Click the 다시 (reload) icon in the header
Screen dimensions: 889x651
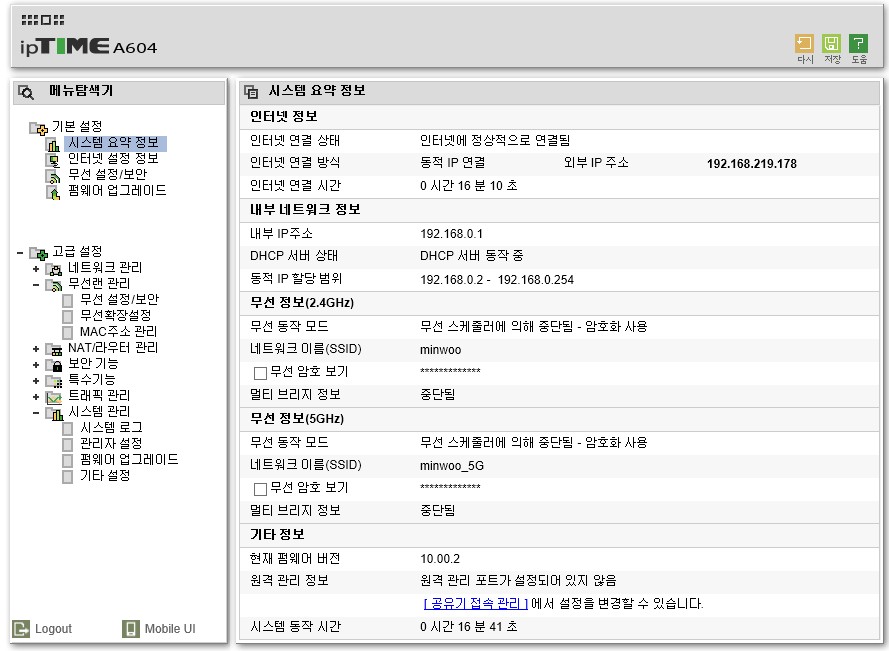[x=805, y=44]
